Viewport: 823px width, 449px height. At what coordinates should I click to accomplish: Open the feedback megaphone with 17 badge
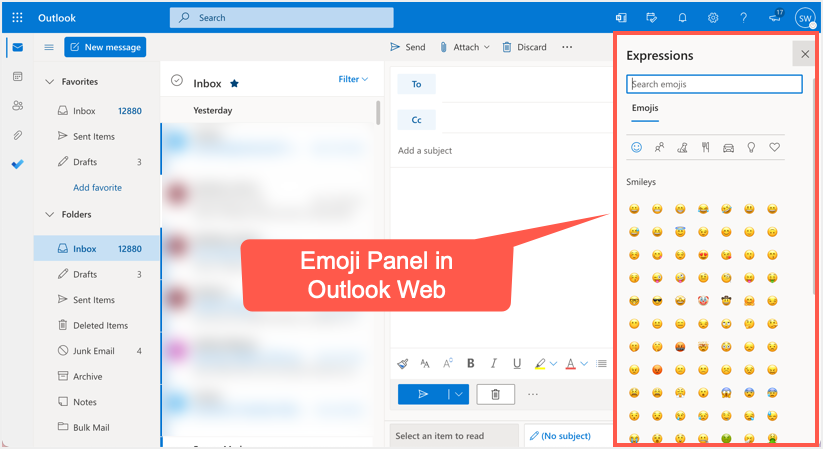776,16
